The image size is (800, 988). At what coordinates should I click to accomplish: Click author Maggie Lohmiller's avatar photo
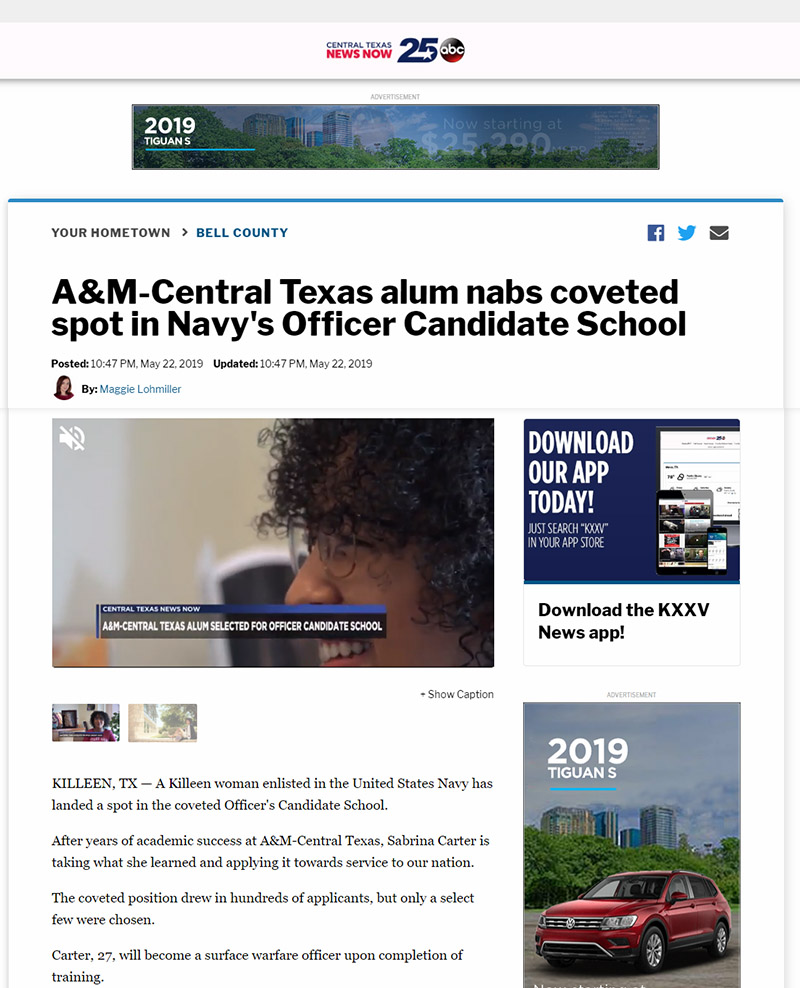pos(63,388)
